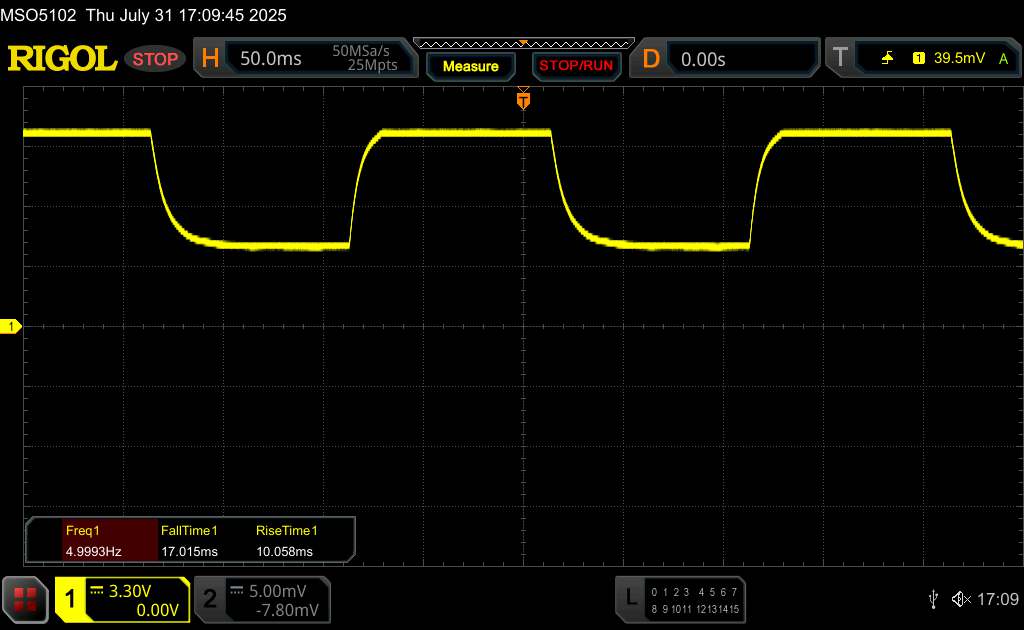
Task: Open the Measure menu
Action: click(x=470, y=66)
